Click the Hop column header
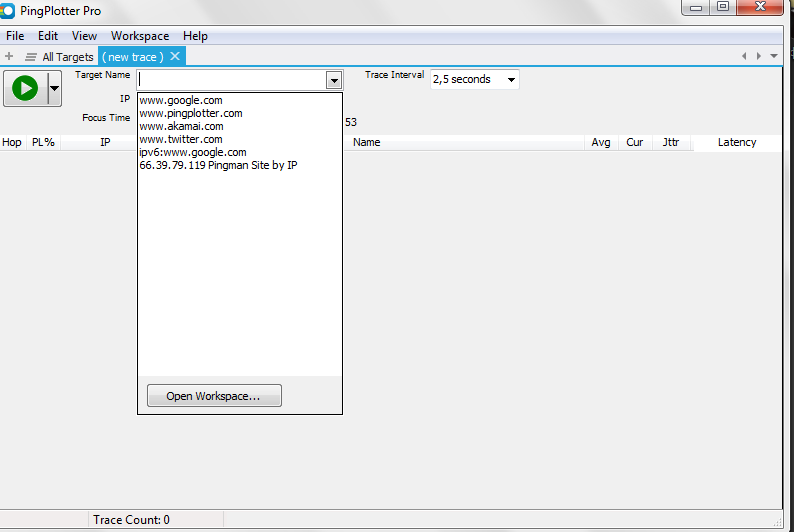This screenshot has height=532, width=794. [x=12, y=142]
